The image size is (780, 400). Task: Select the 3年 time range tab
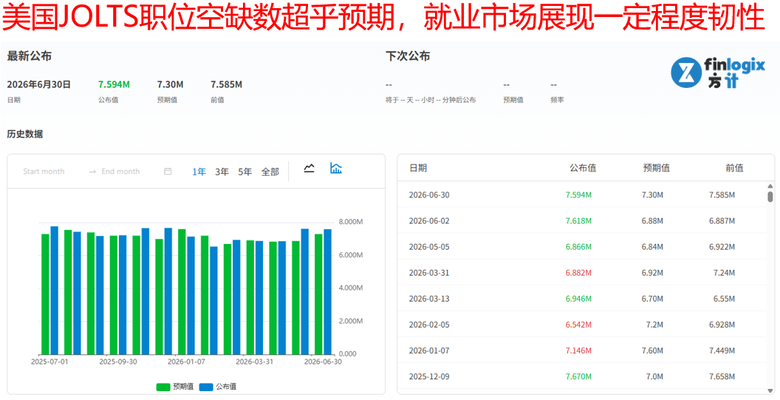point(222,172)
